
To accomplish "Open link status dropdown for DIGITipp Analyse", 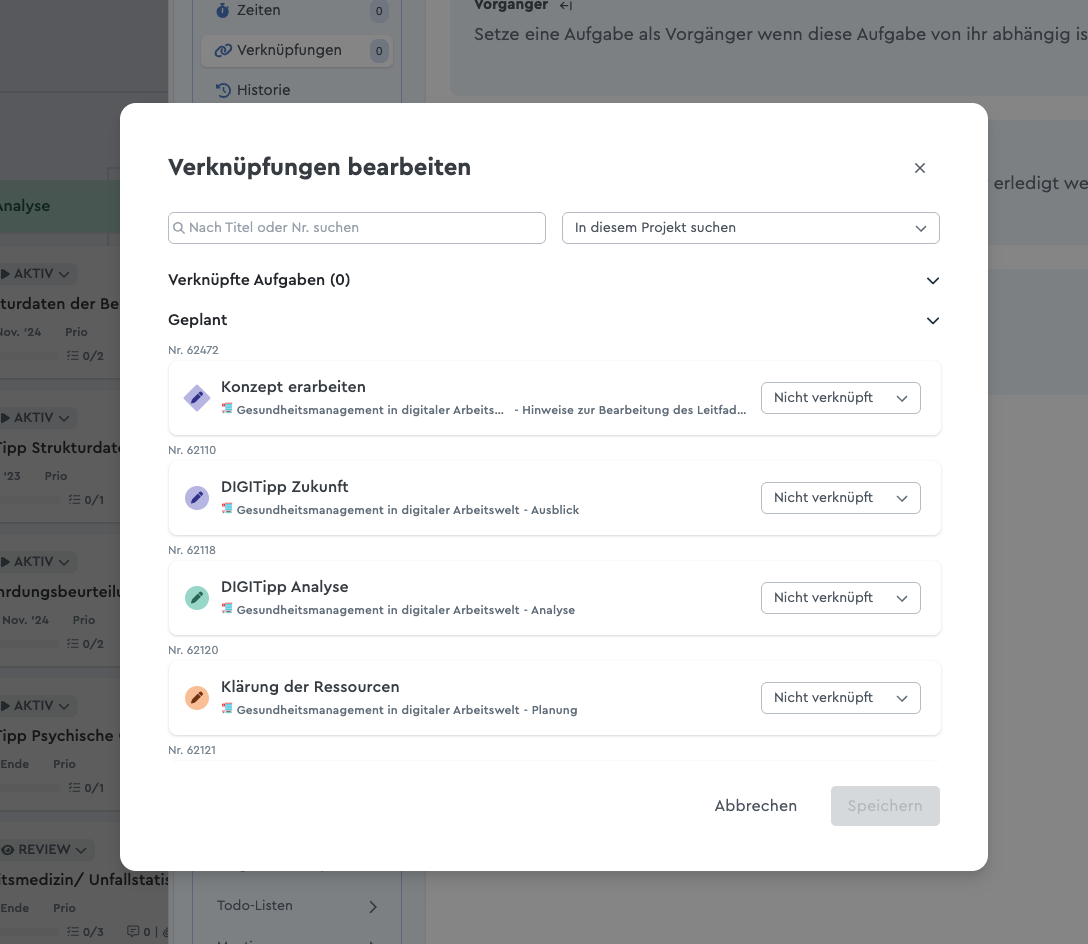I will pyautogui.click(x=840, y=598).
